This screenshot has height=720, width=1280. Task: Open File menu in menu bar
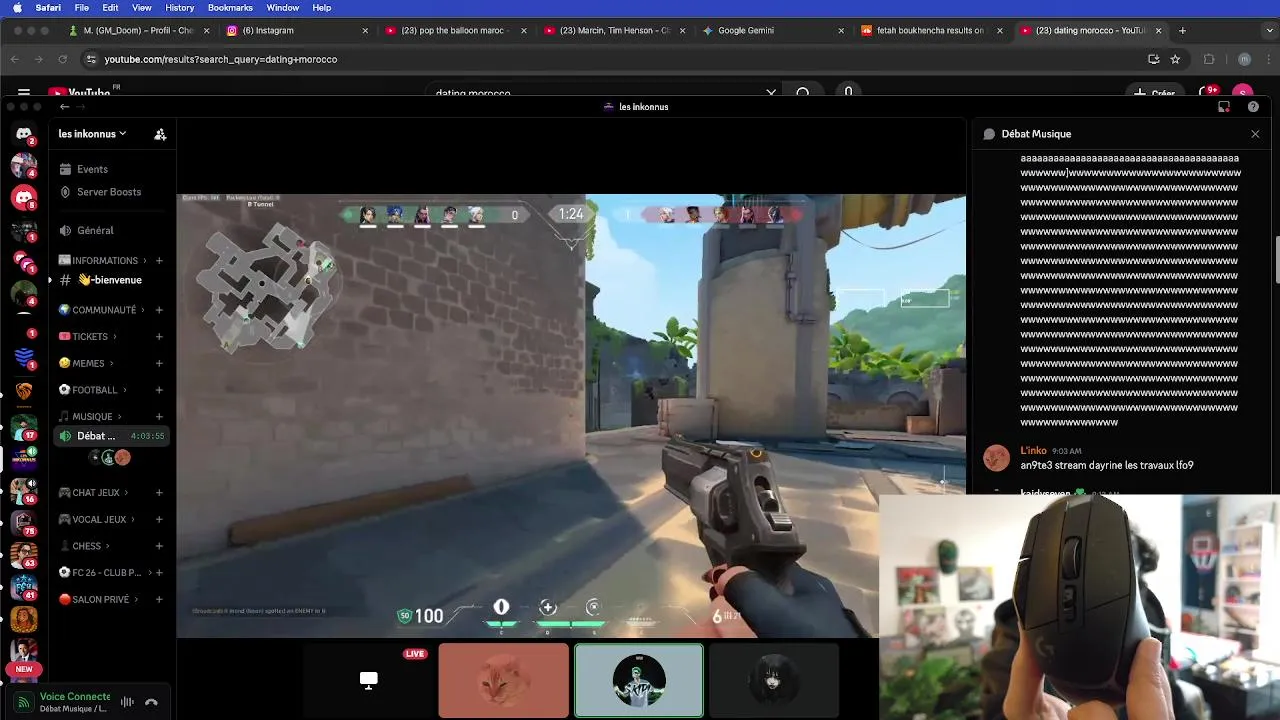click(82, 8)
